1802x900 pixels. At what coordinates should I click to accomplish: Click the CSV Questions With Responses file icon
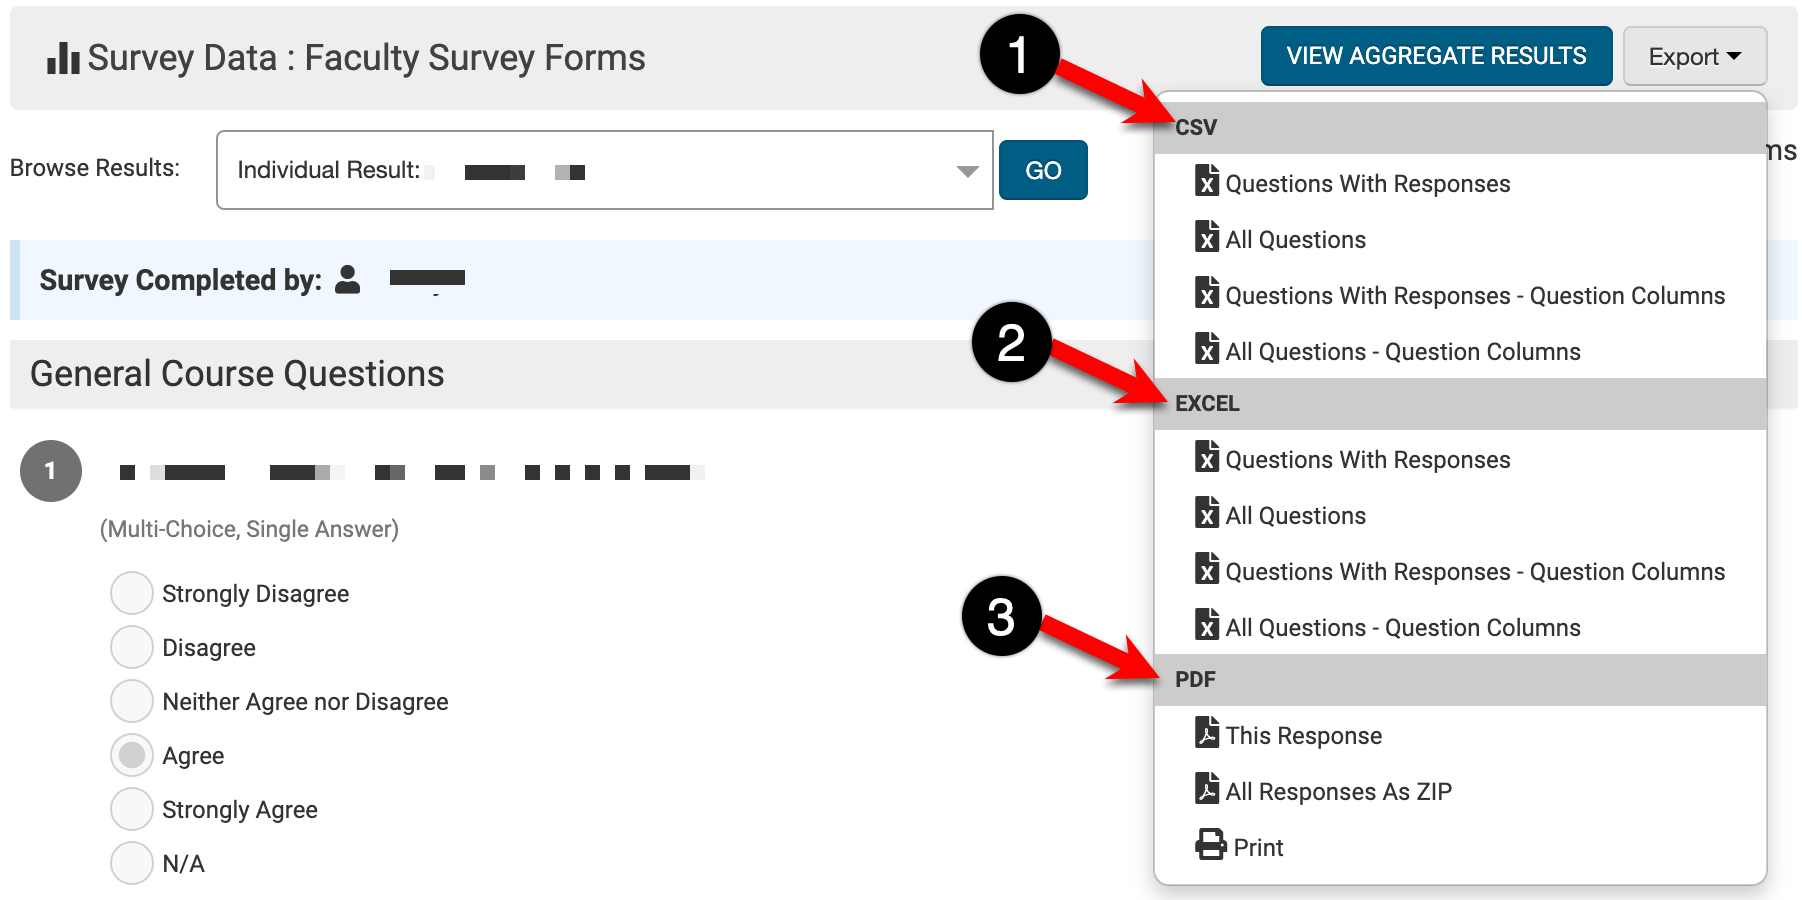[1207, 181]
